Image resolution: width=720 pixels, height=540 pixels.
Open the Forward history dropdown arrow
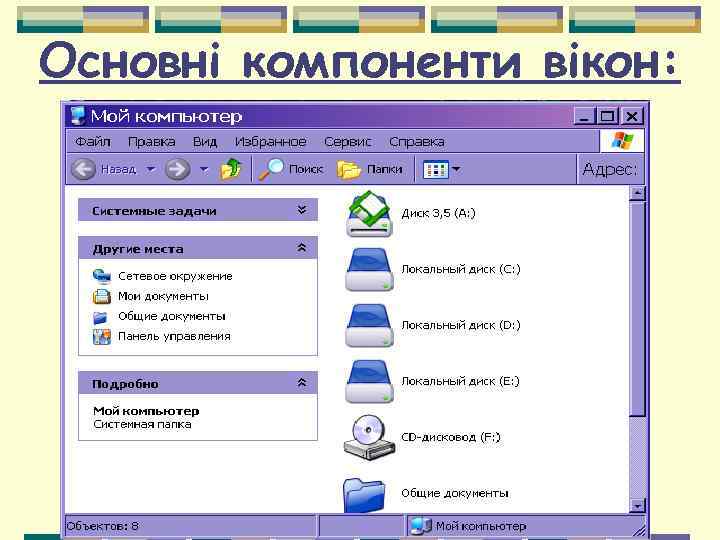[204, 169]
